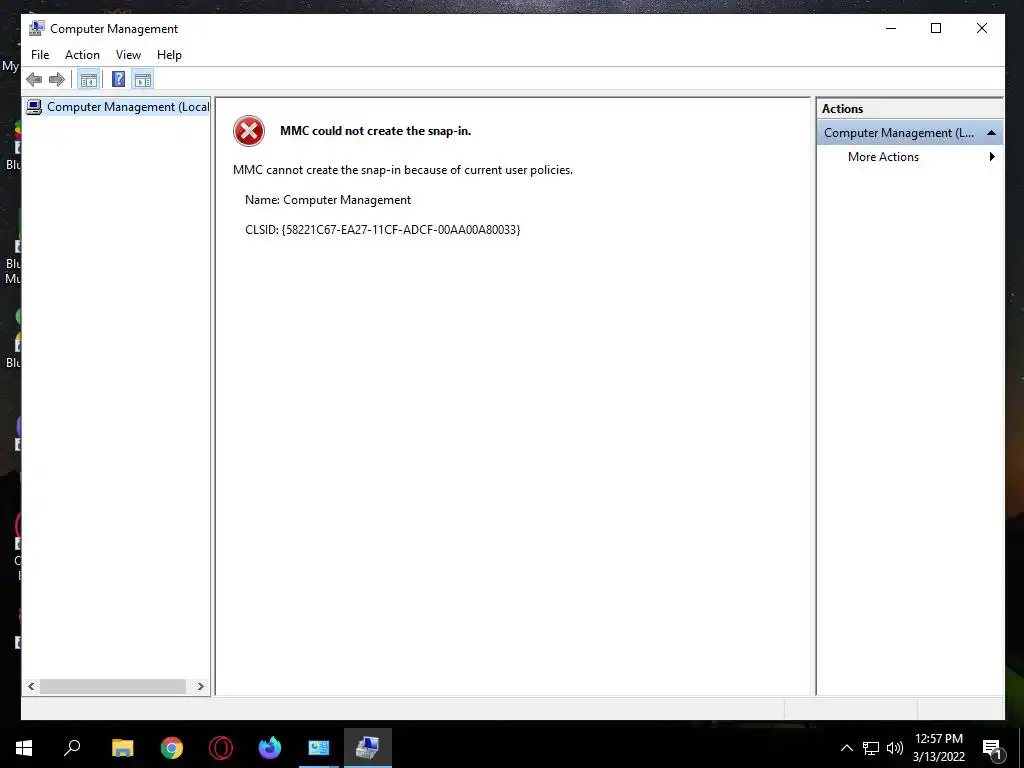Click the 'Name: Computer Management' line

(328, 200)
